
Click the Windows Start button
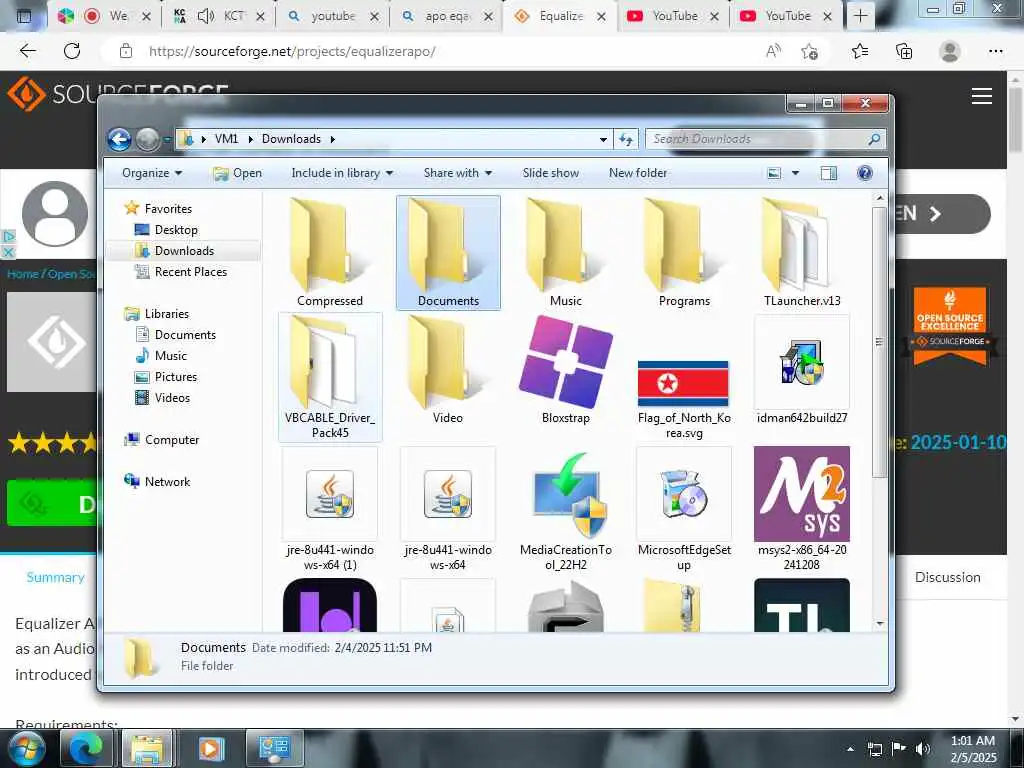pyautogui.click(x=26, y=748)
